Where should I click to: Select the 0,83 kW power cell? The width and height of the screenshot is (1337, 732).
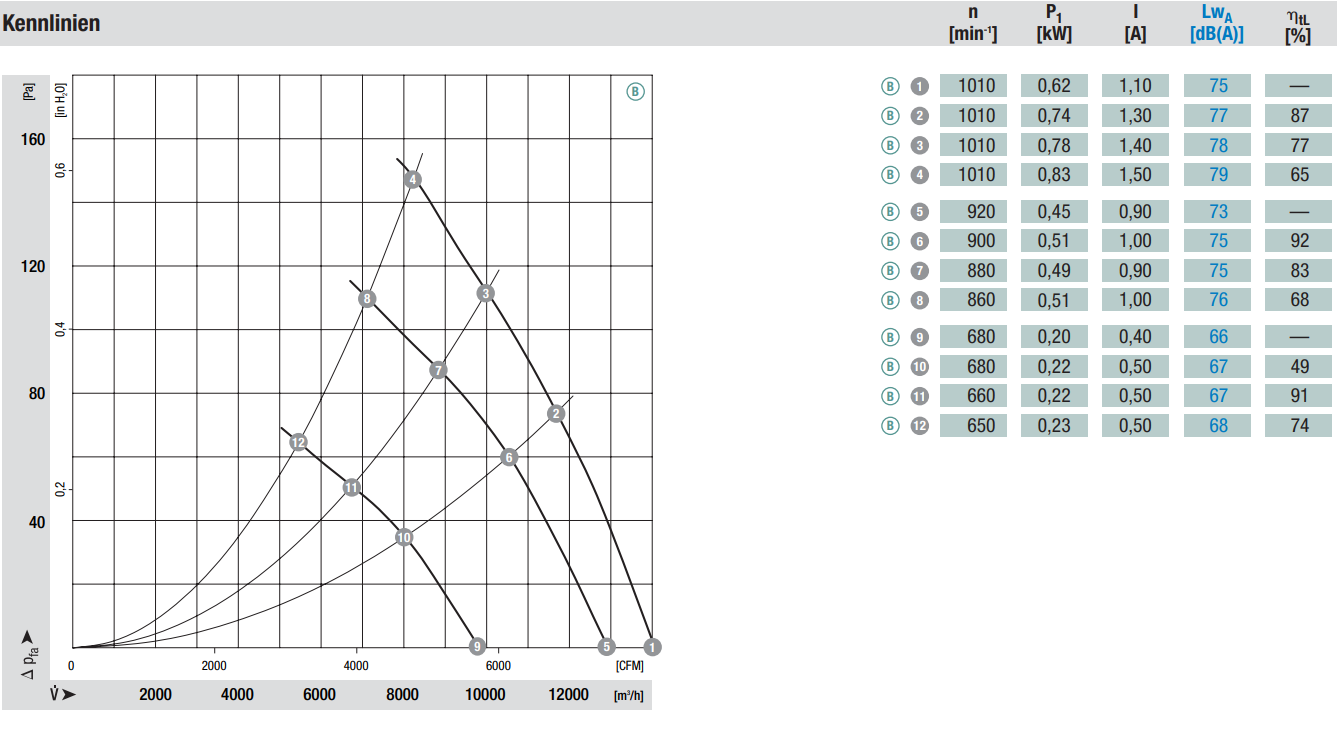coord(1054,174)
